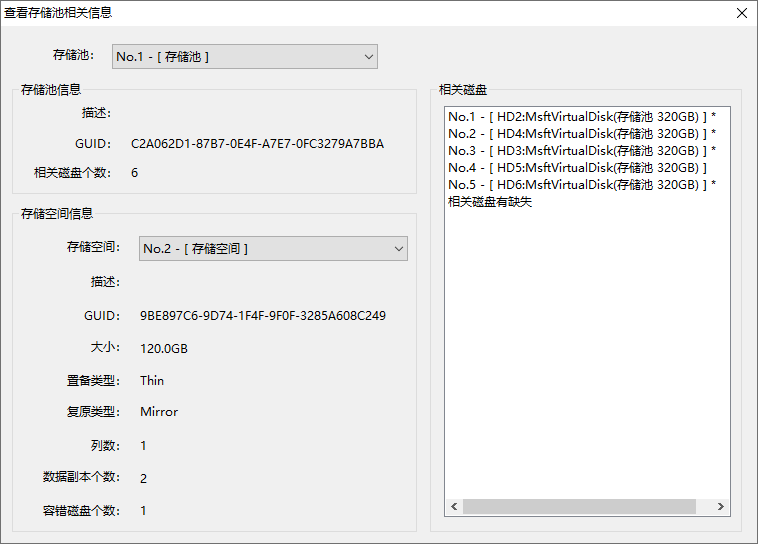Image resolution: width=758 pixels, height=544 pixels.
Task: Click the 存储空间信息 group label
Action: 57,214
